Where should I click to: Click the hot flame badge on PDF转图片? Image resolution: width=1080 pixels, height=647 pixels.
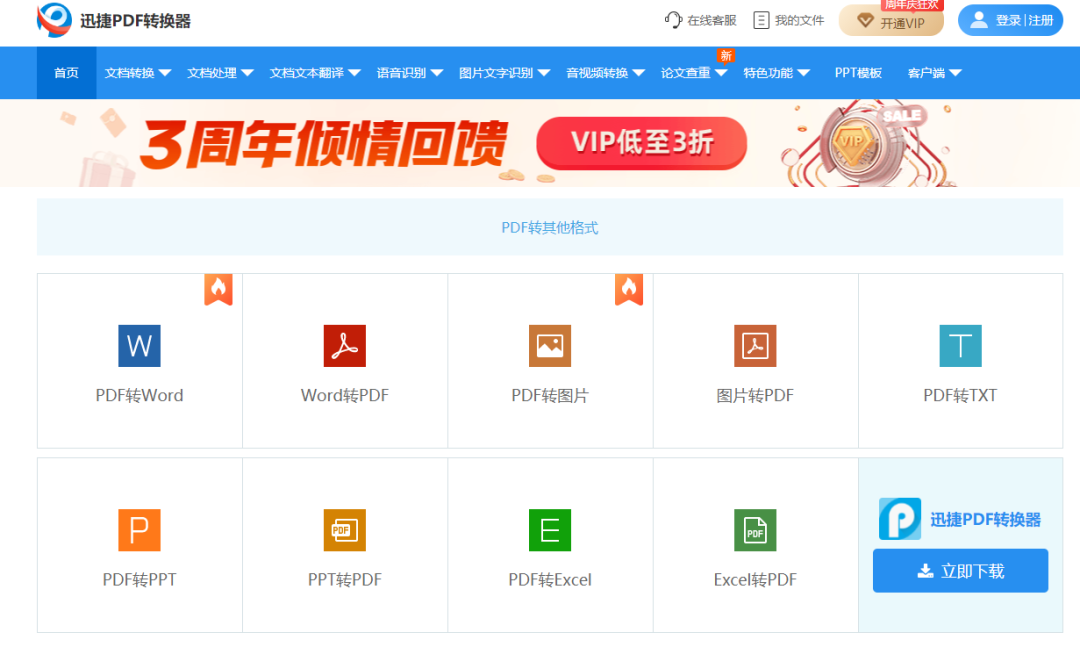point(629,289)
